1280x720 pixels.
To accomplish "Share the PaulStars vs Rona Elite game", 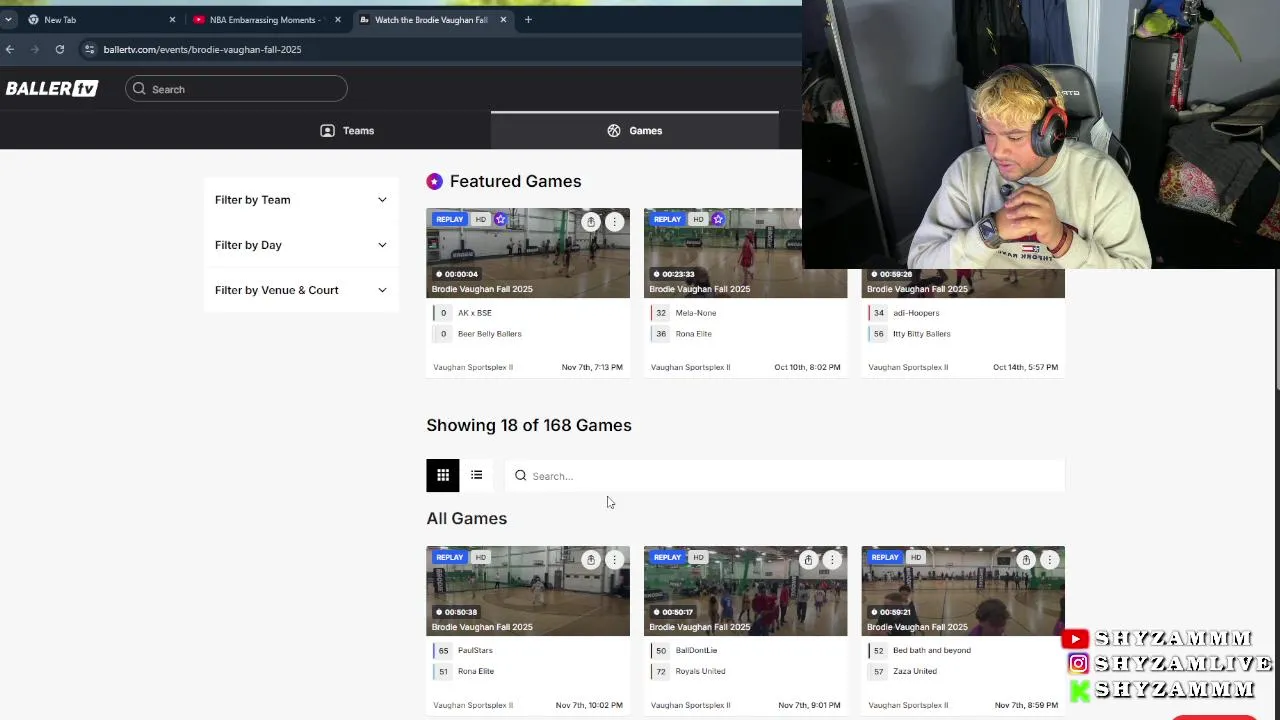I will point(591,560).
